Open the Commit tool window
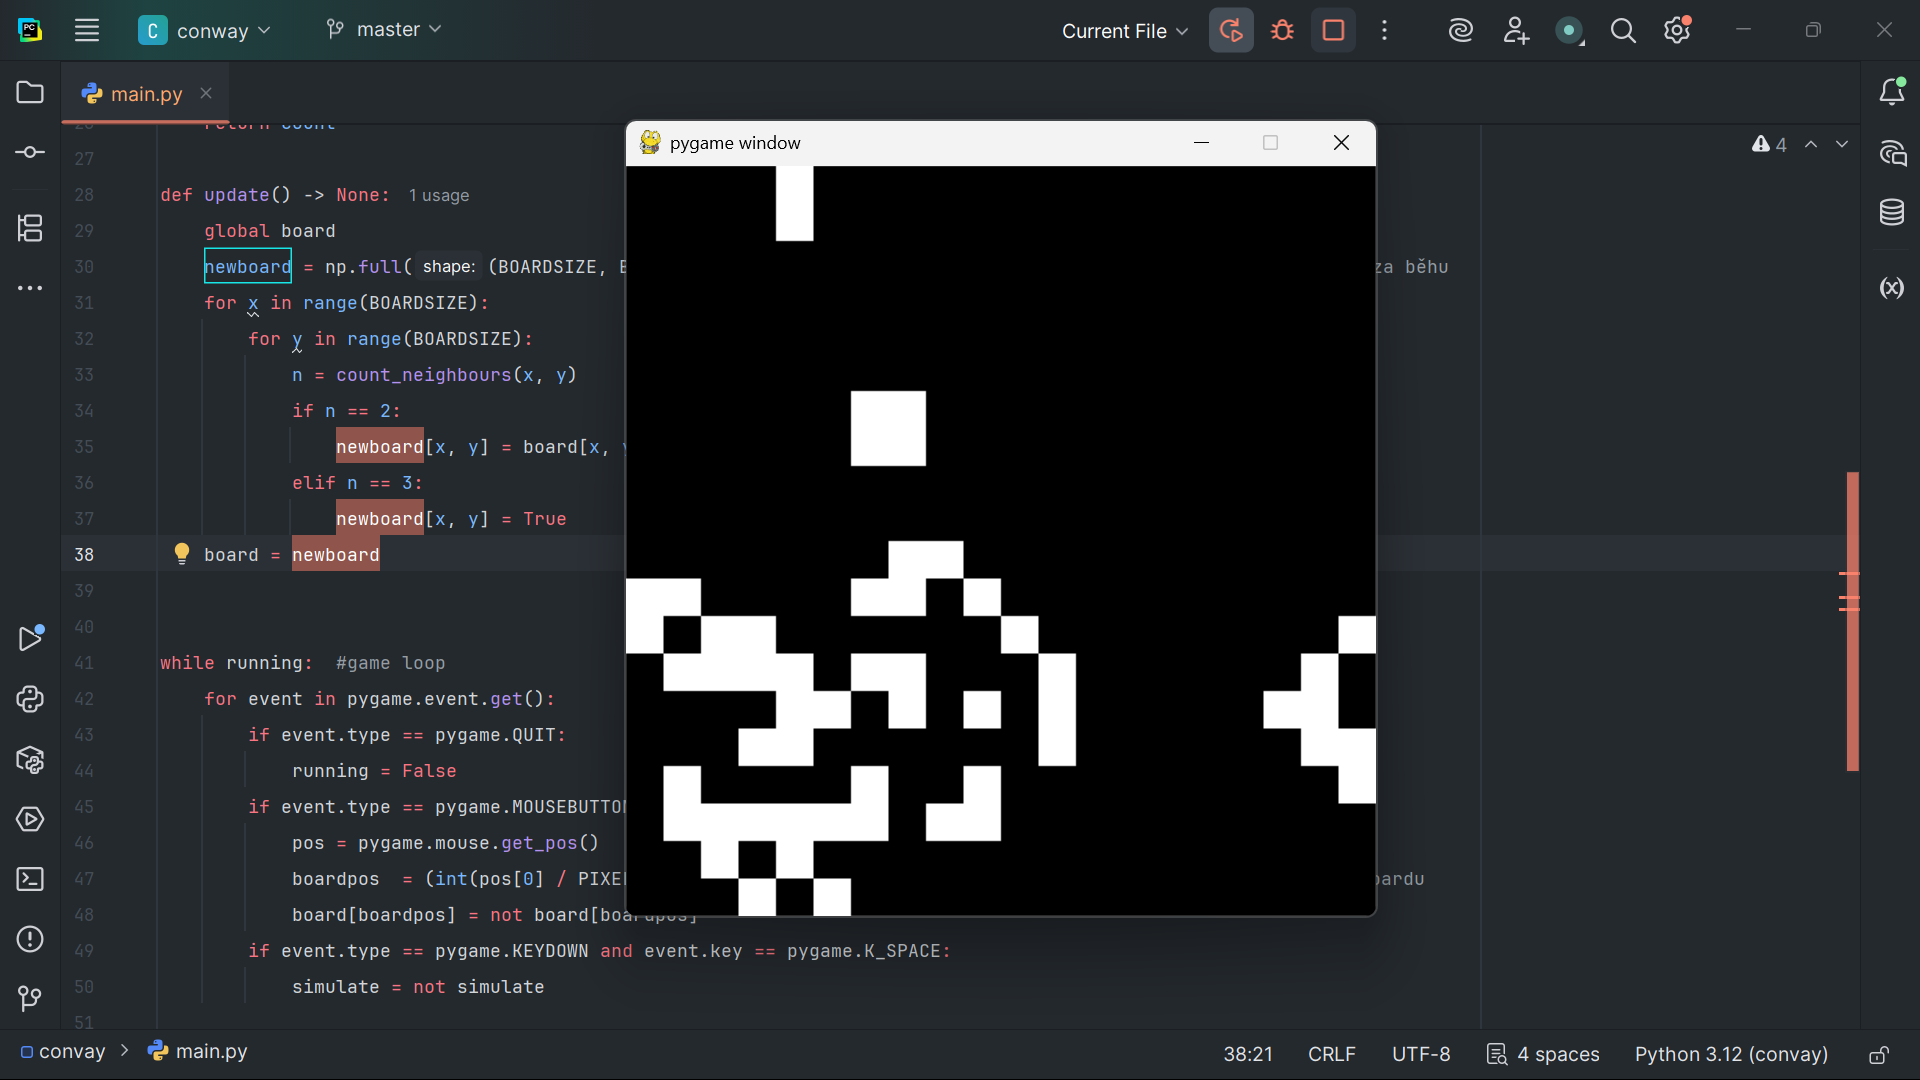This screenshot has height=1080, width=1920. tap(30, 152)
